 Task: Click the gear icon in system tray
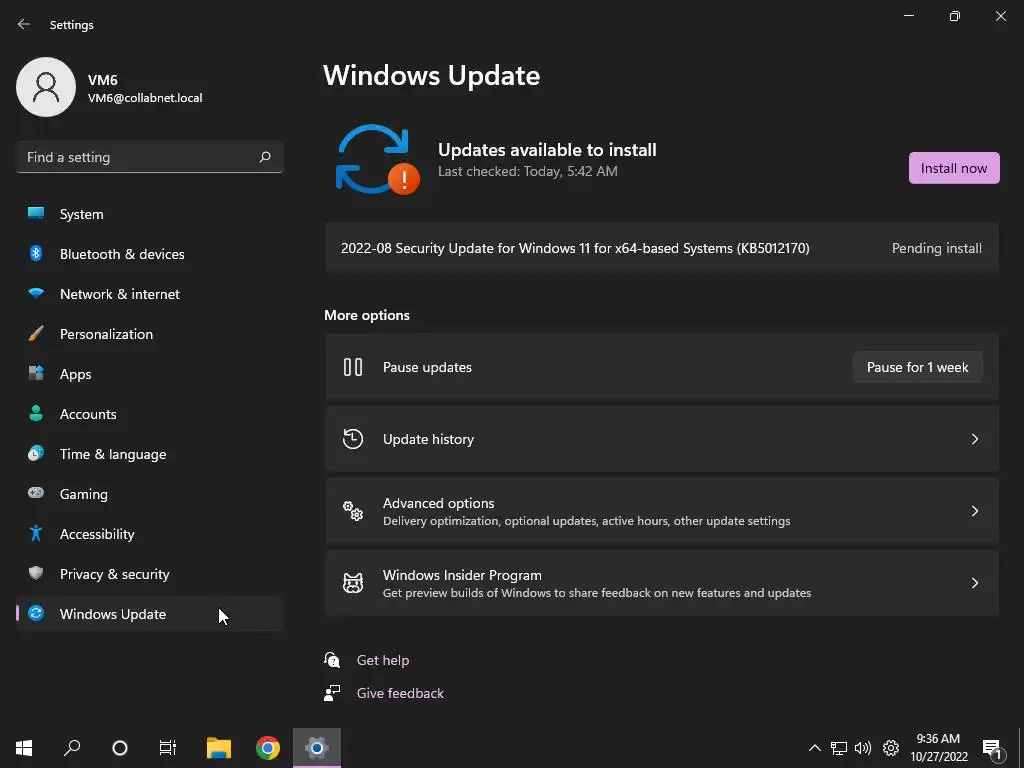891,748
